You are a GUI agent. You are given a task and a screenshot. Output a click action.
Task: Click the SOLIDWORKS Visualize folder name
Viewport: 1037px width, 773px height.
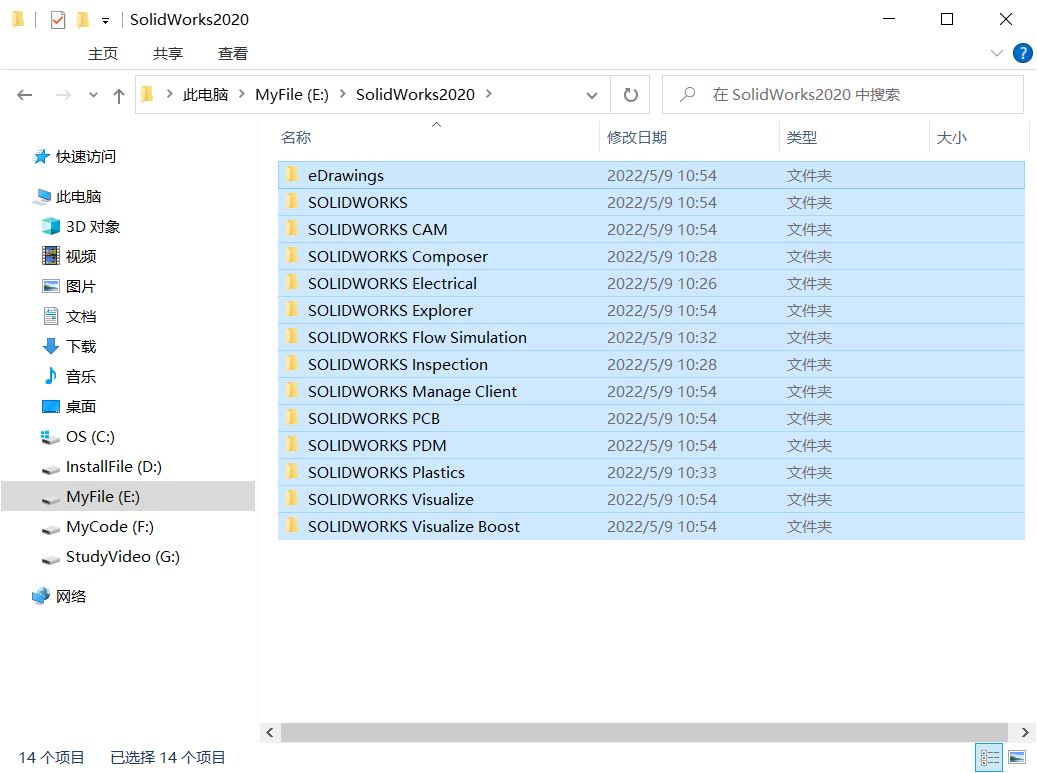point(391,499)
